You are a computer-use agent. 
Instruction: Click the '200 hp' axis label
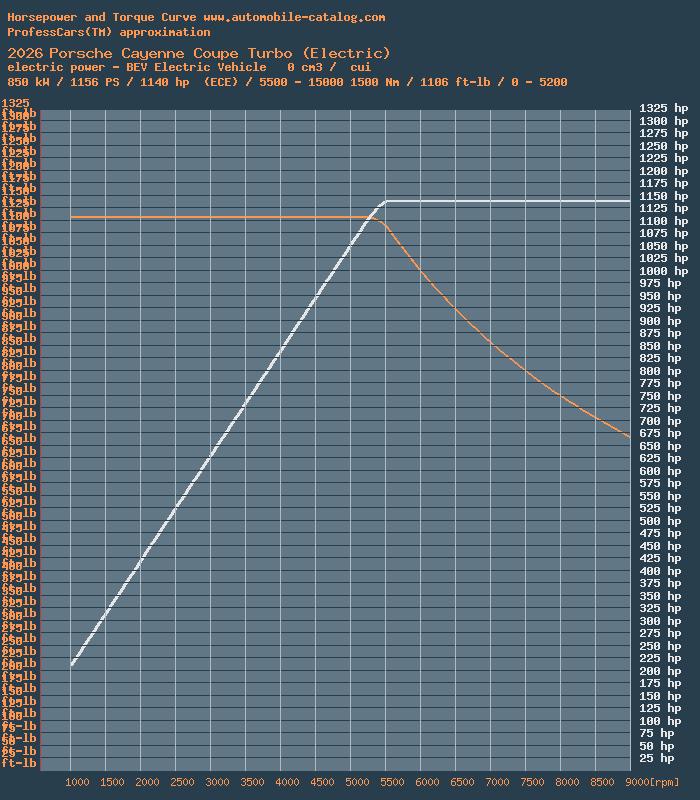coord(660,671)
